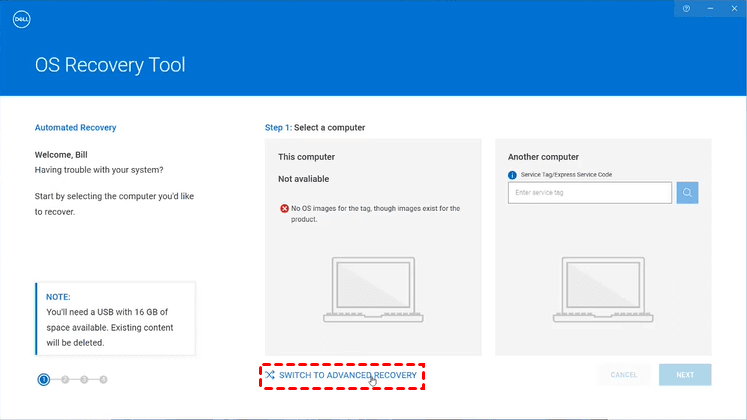Click the shuffle icon beside Switch to Advanced Recovery

click(x=270, y=375)
